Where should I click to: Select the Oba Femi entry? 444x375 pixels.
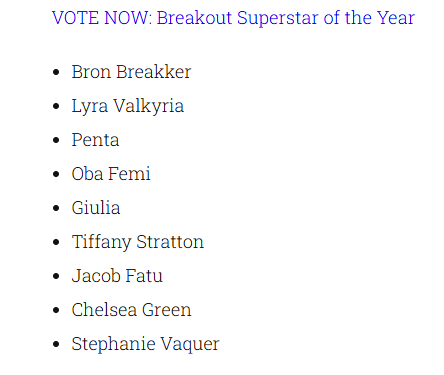coord(111,174)
